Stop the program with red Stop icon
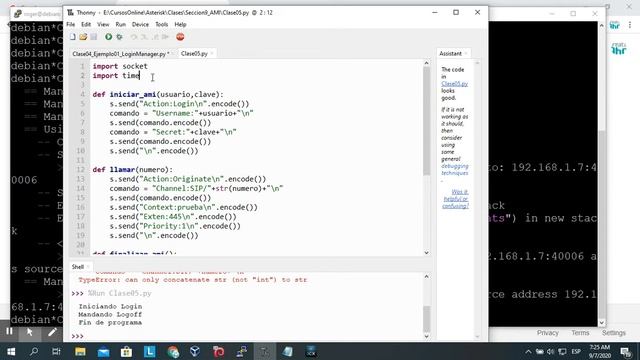 [180, 37]
